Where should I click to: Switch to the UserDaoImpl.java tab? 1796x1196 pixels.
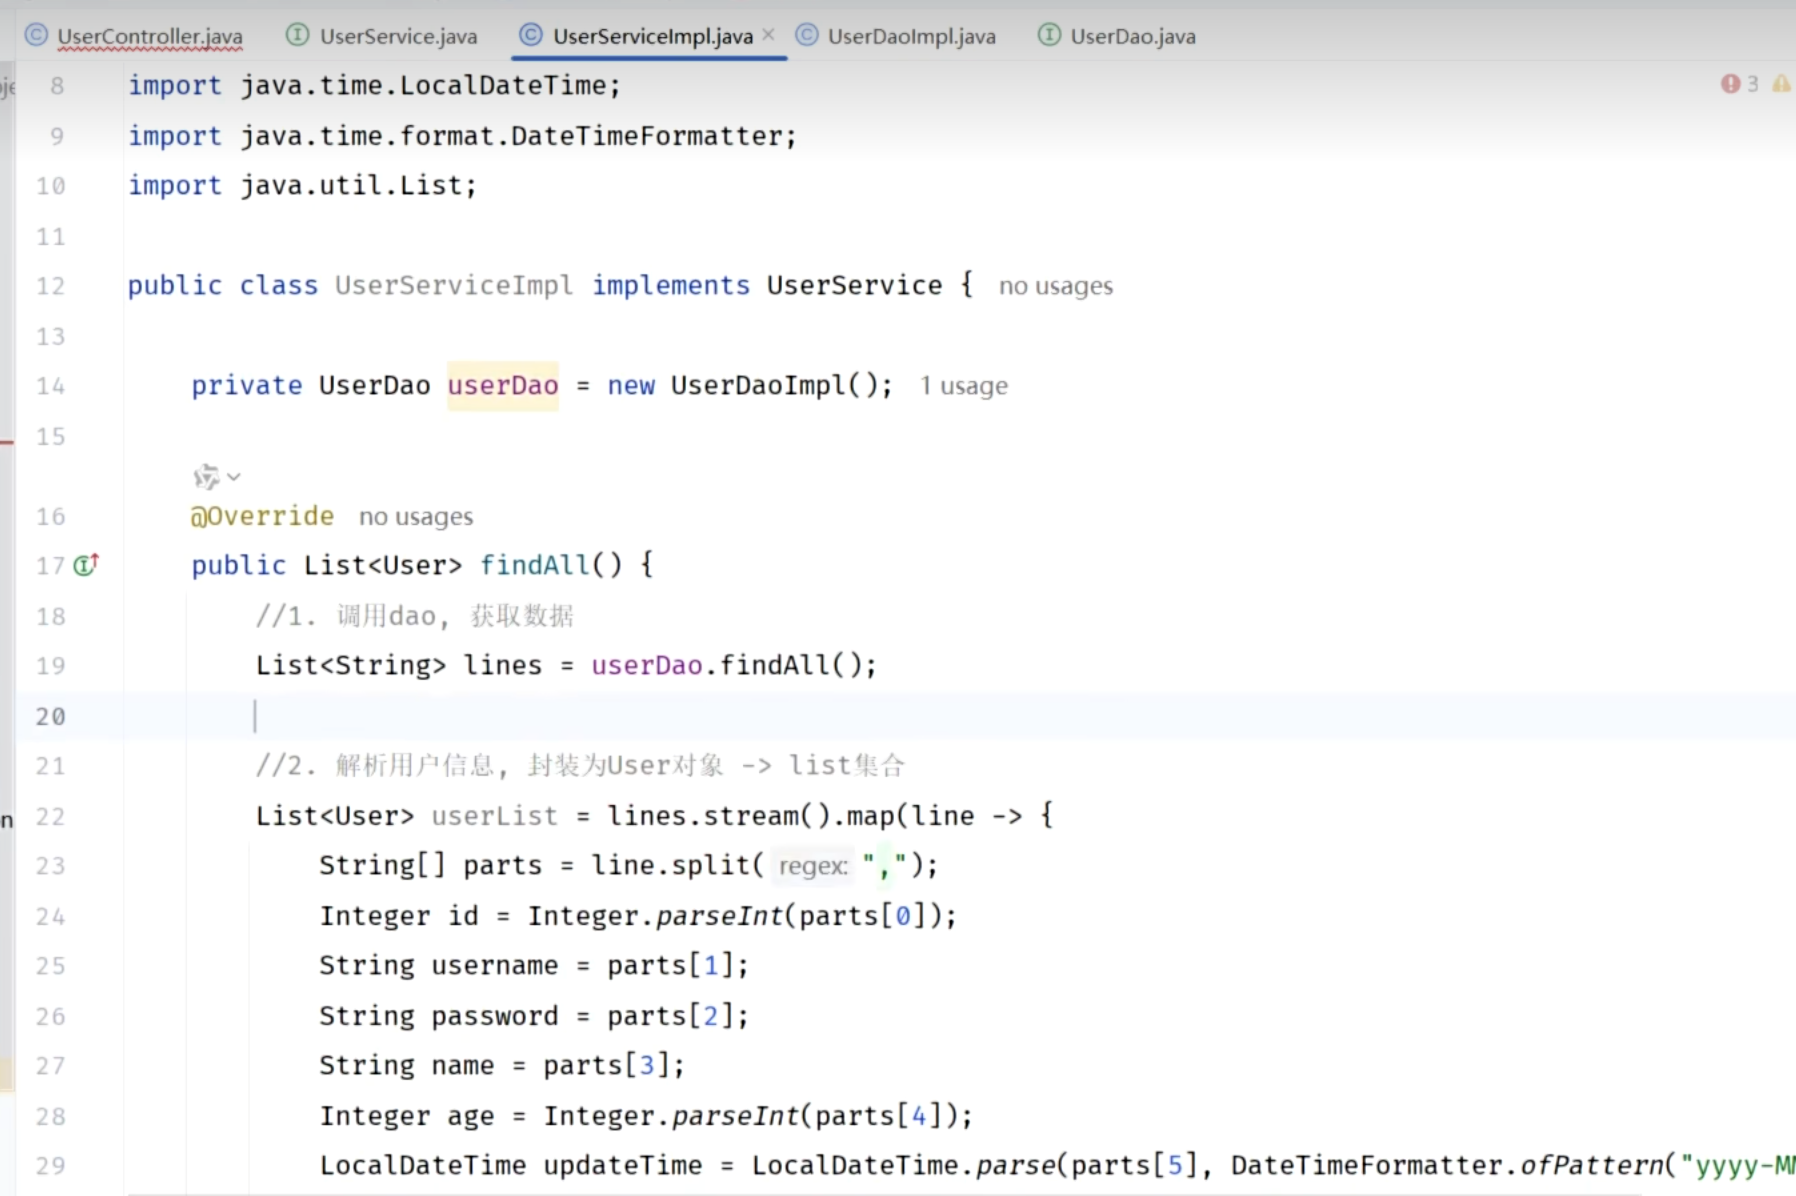[911, 37]
